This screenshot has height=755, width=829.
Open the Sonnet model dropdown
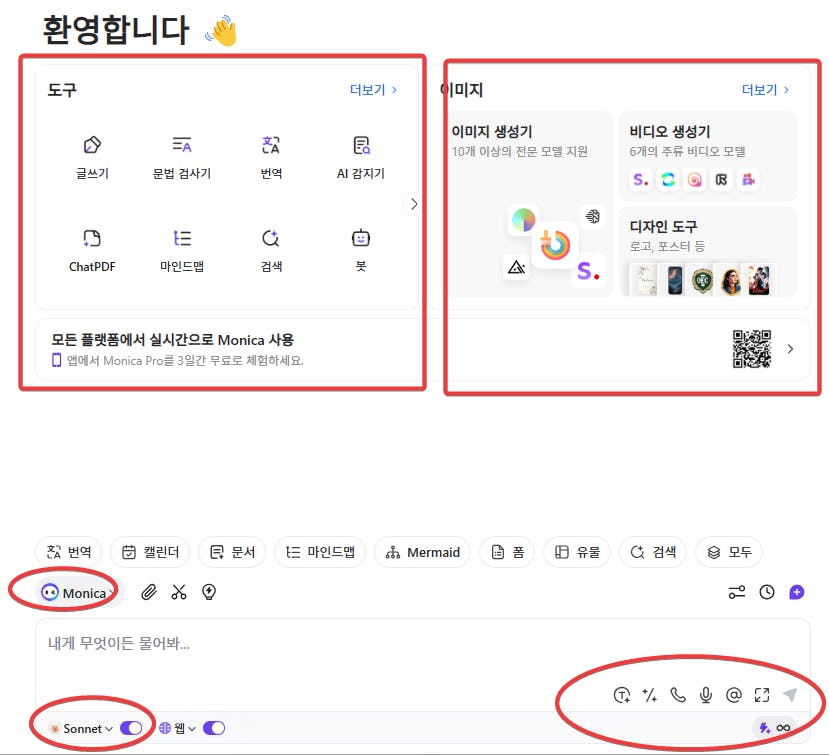pyautogui.click(x=81, y=729)
